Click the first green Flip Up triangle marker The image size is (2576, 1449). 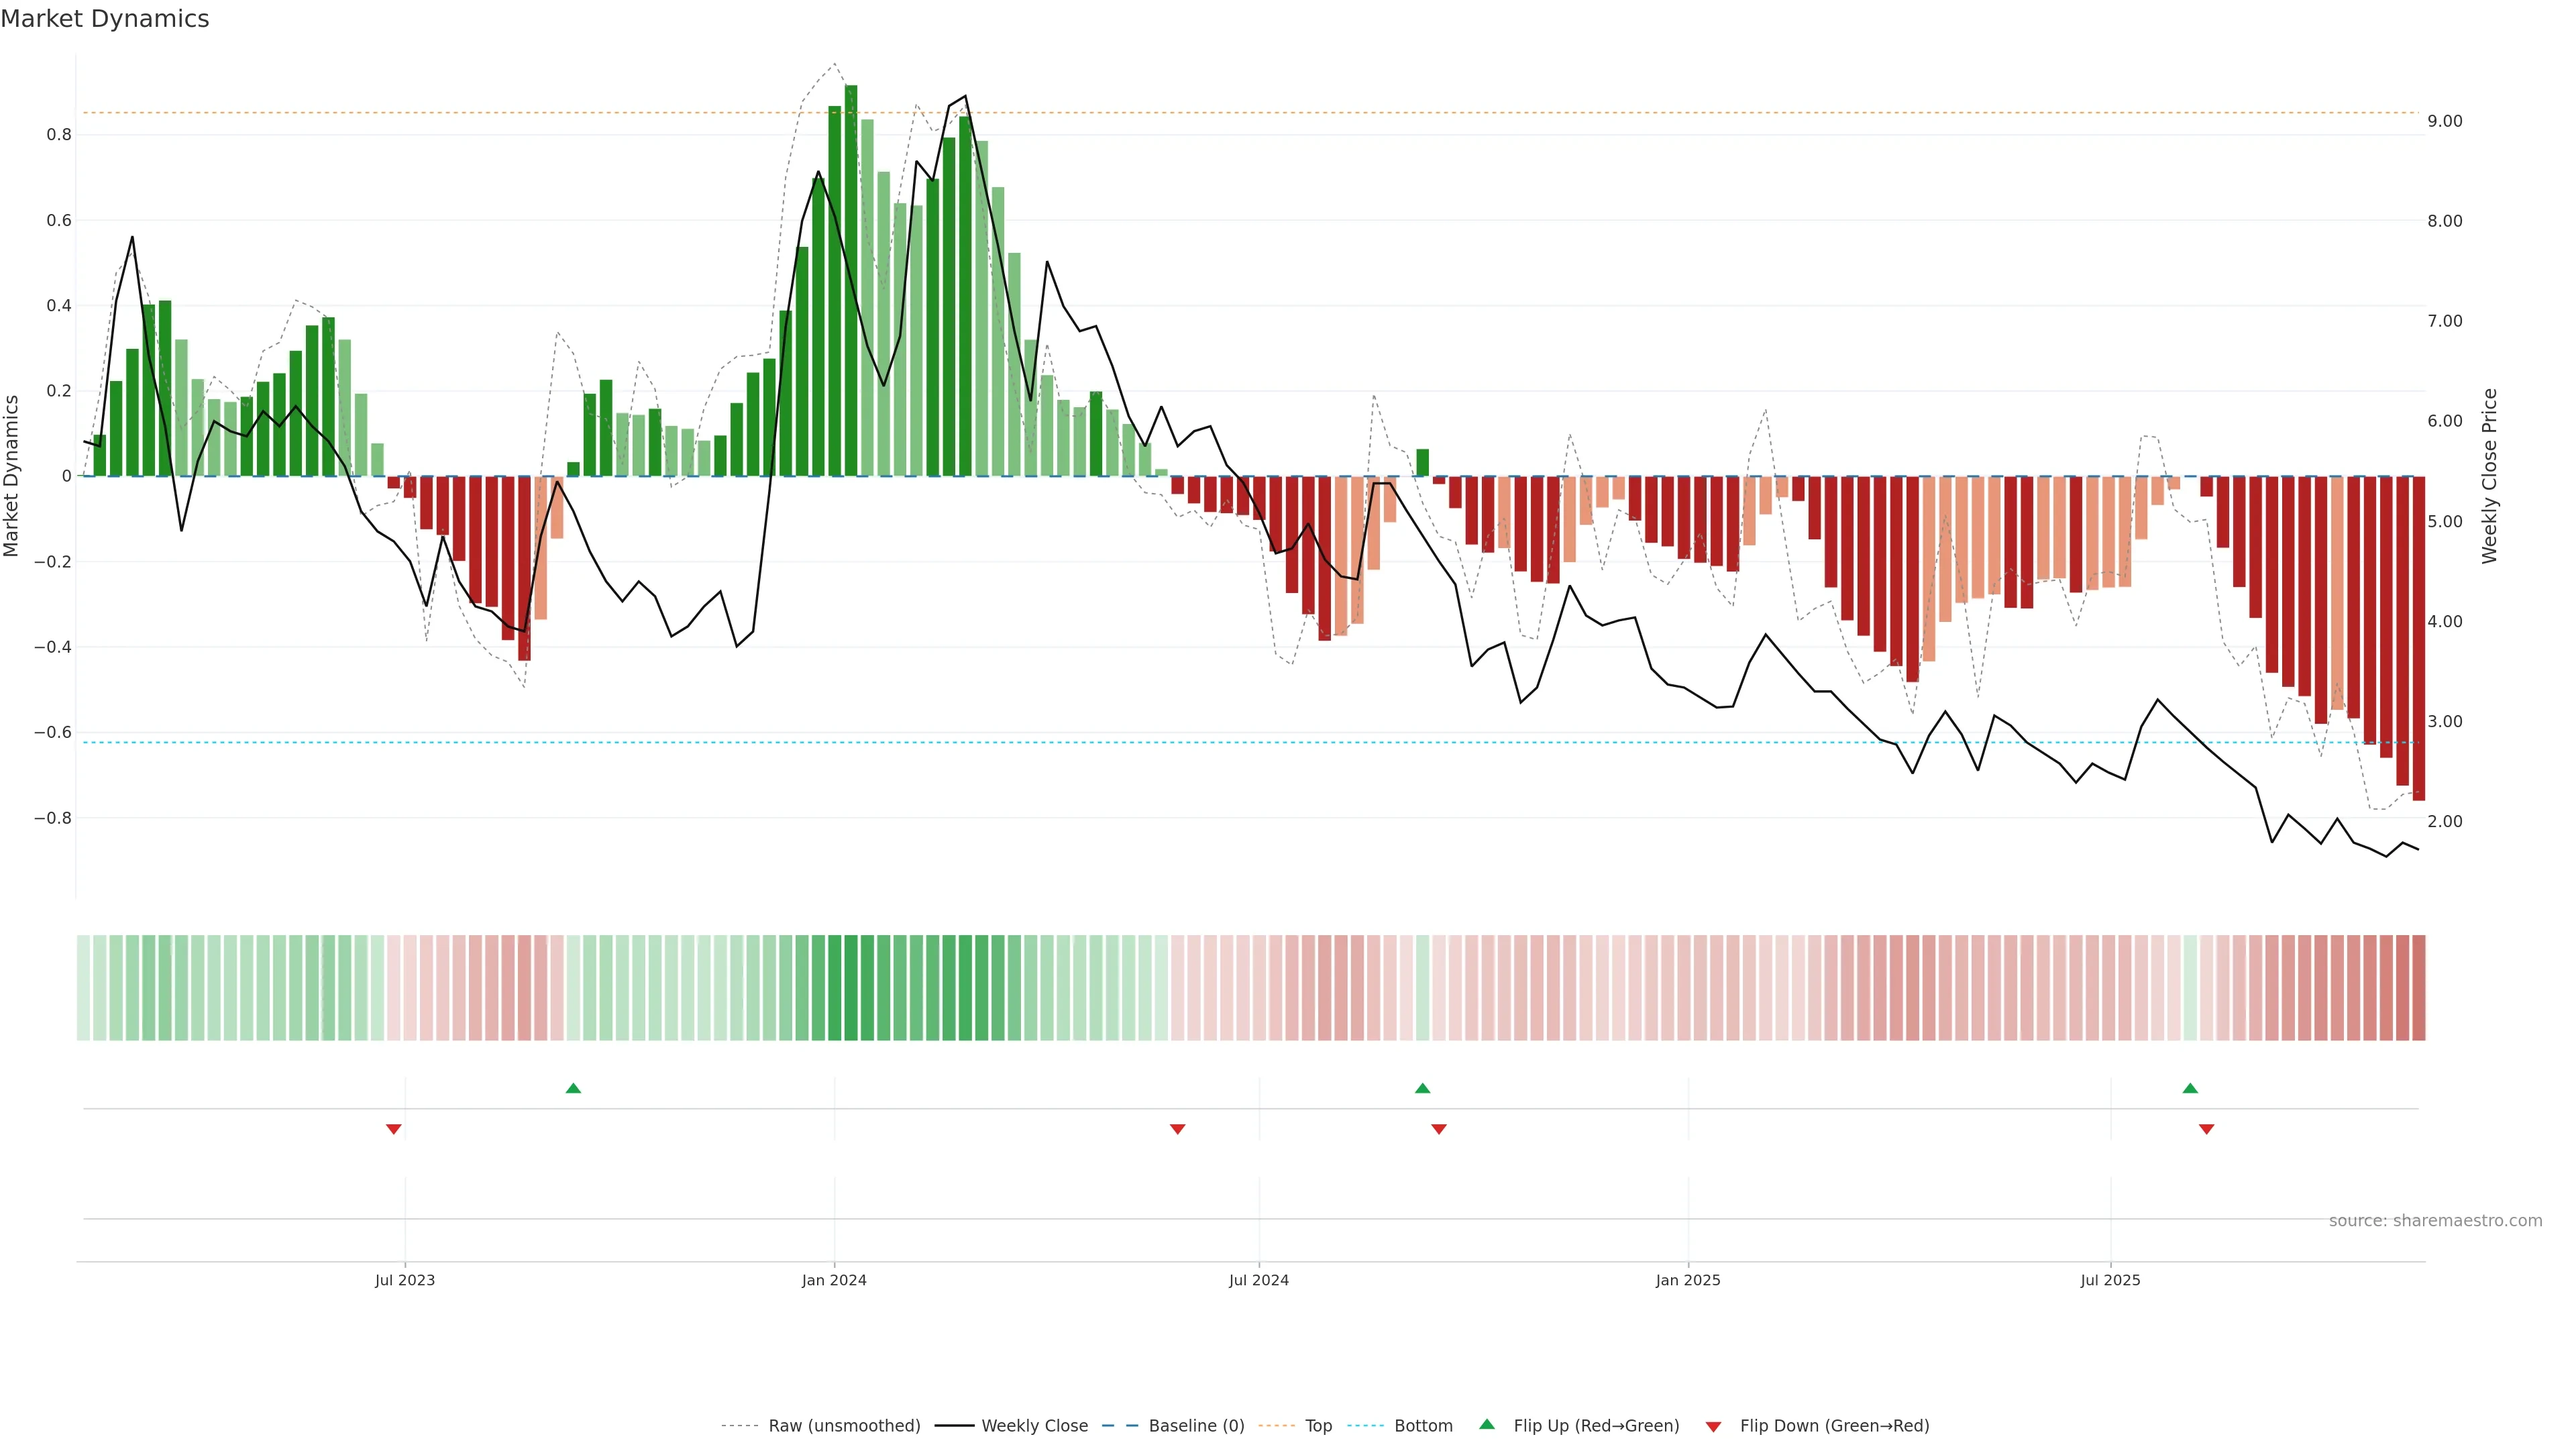click(x=573, y=1088)
